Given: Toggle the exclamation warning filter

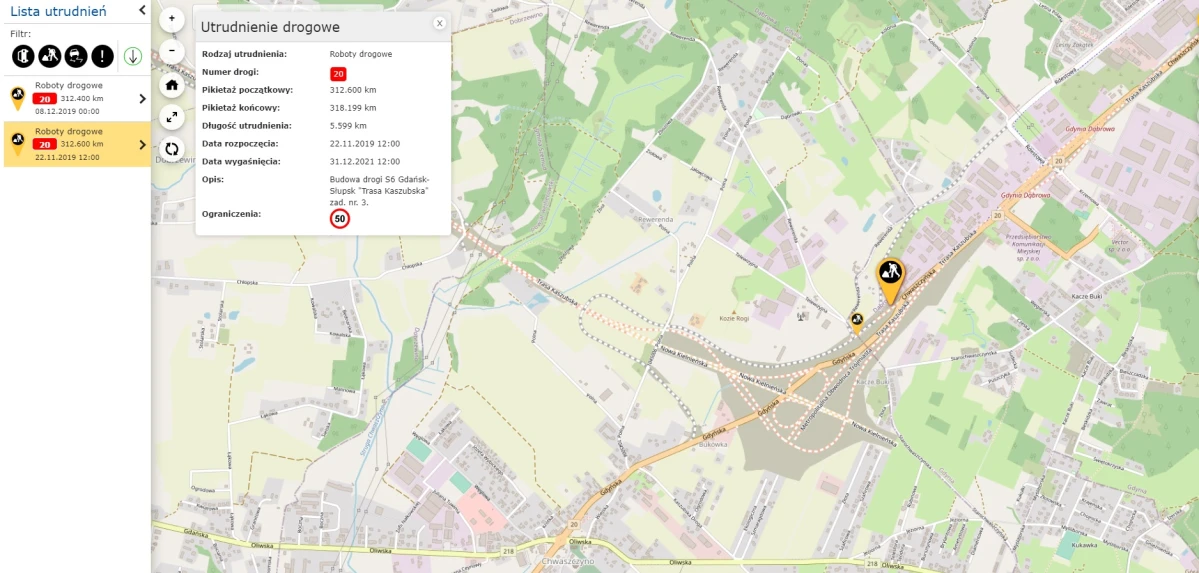Looking at the screenshot, I should pos(102,56).
